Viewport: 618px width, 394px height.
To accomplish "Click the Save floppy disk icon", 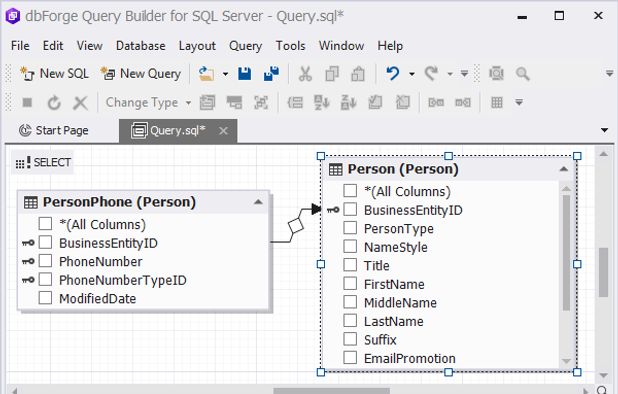I will click(x=244, y=74).
